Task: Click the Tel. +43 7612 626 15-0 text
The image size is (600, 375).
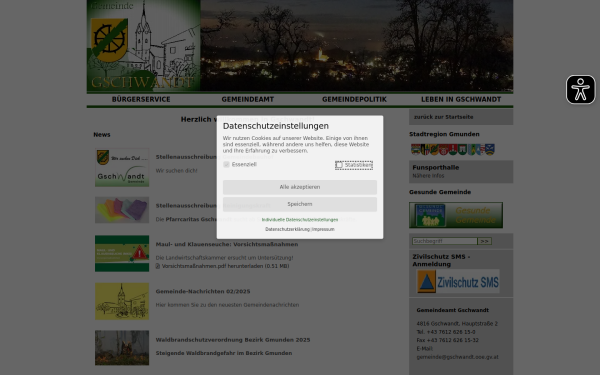Action: pyautogui.click(x=446, y=332)
